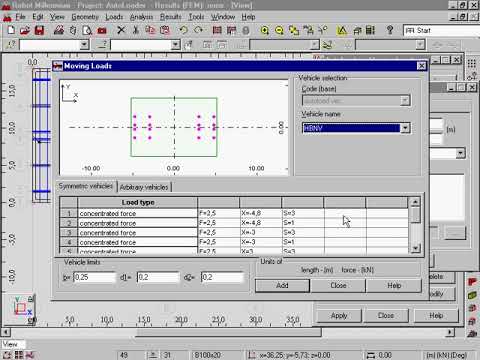The image size is (480, 360).
Task: Click the Help button beside Apply in the background dialog
Action: pos(436,315)
